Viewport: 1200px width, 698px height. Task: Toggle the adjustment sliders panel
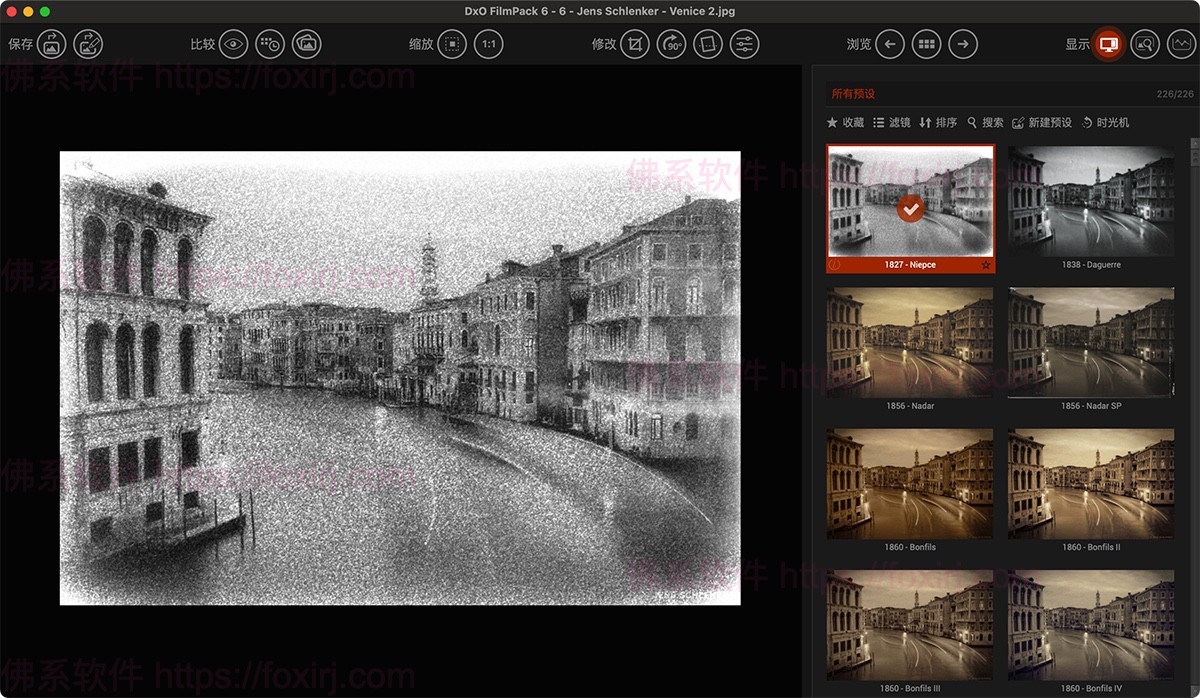click(744, 44)
